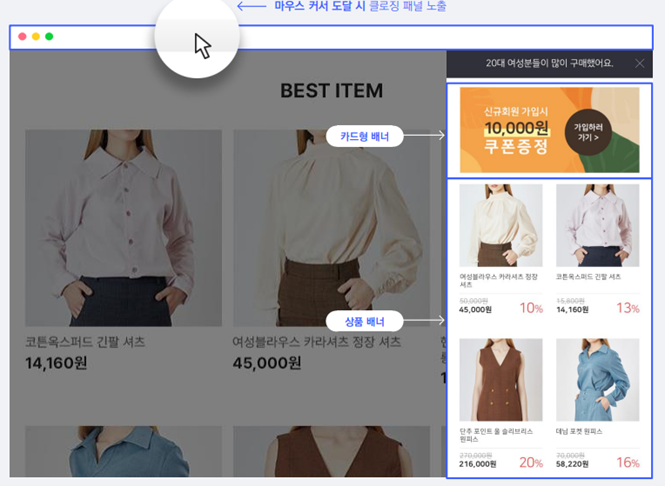Click the 20% discount label
The height and width of the screenshot is (486, 665).
pyautogui.click(x=531, y=462)
